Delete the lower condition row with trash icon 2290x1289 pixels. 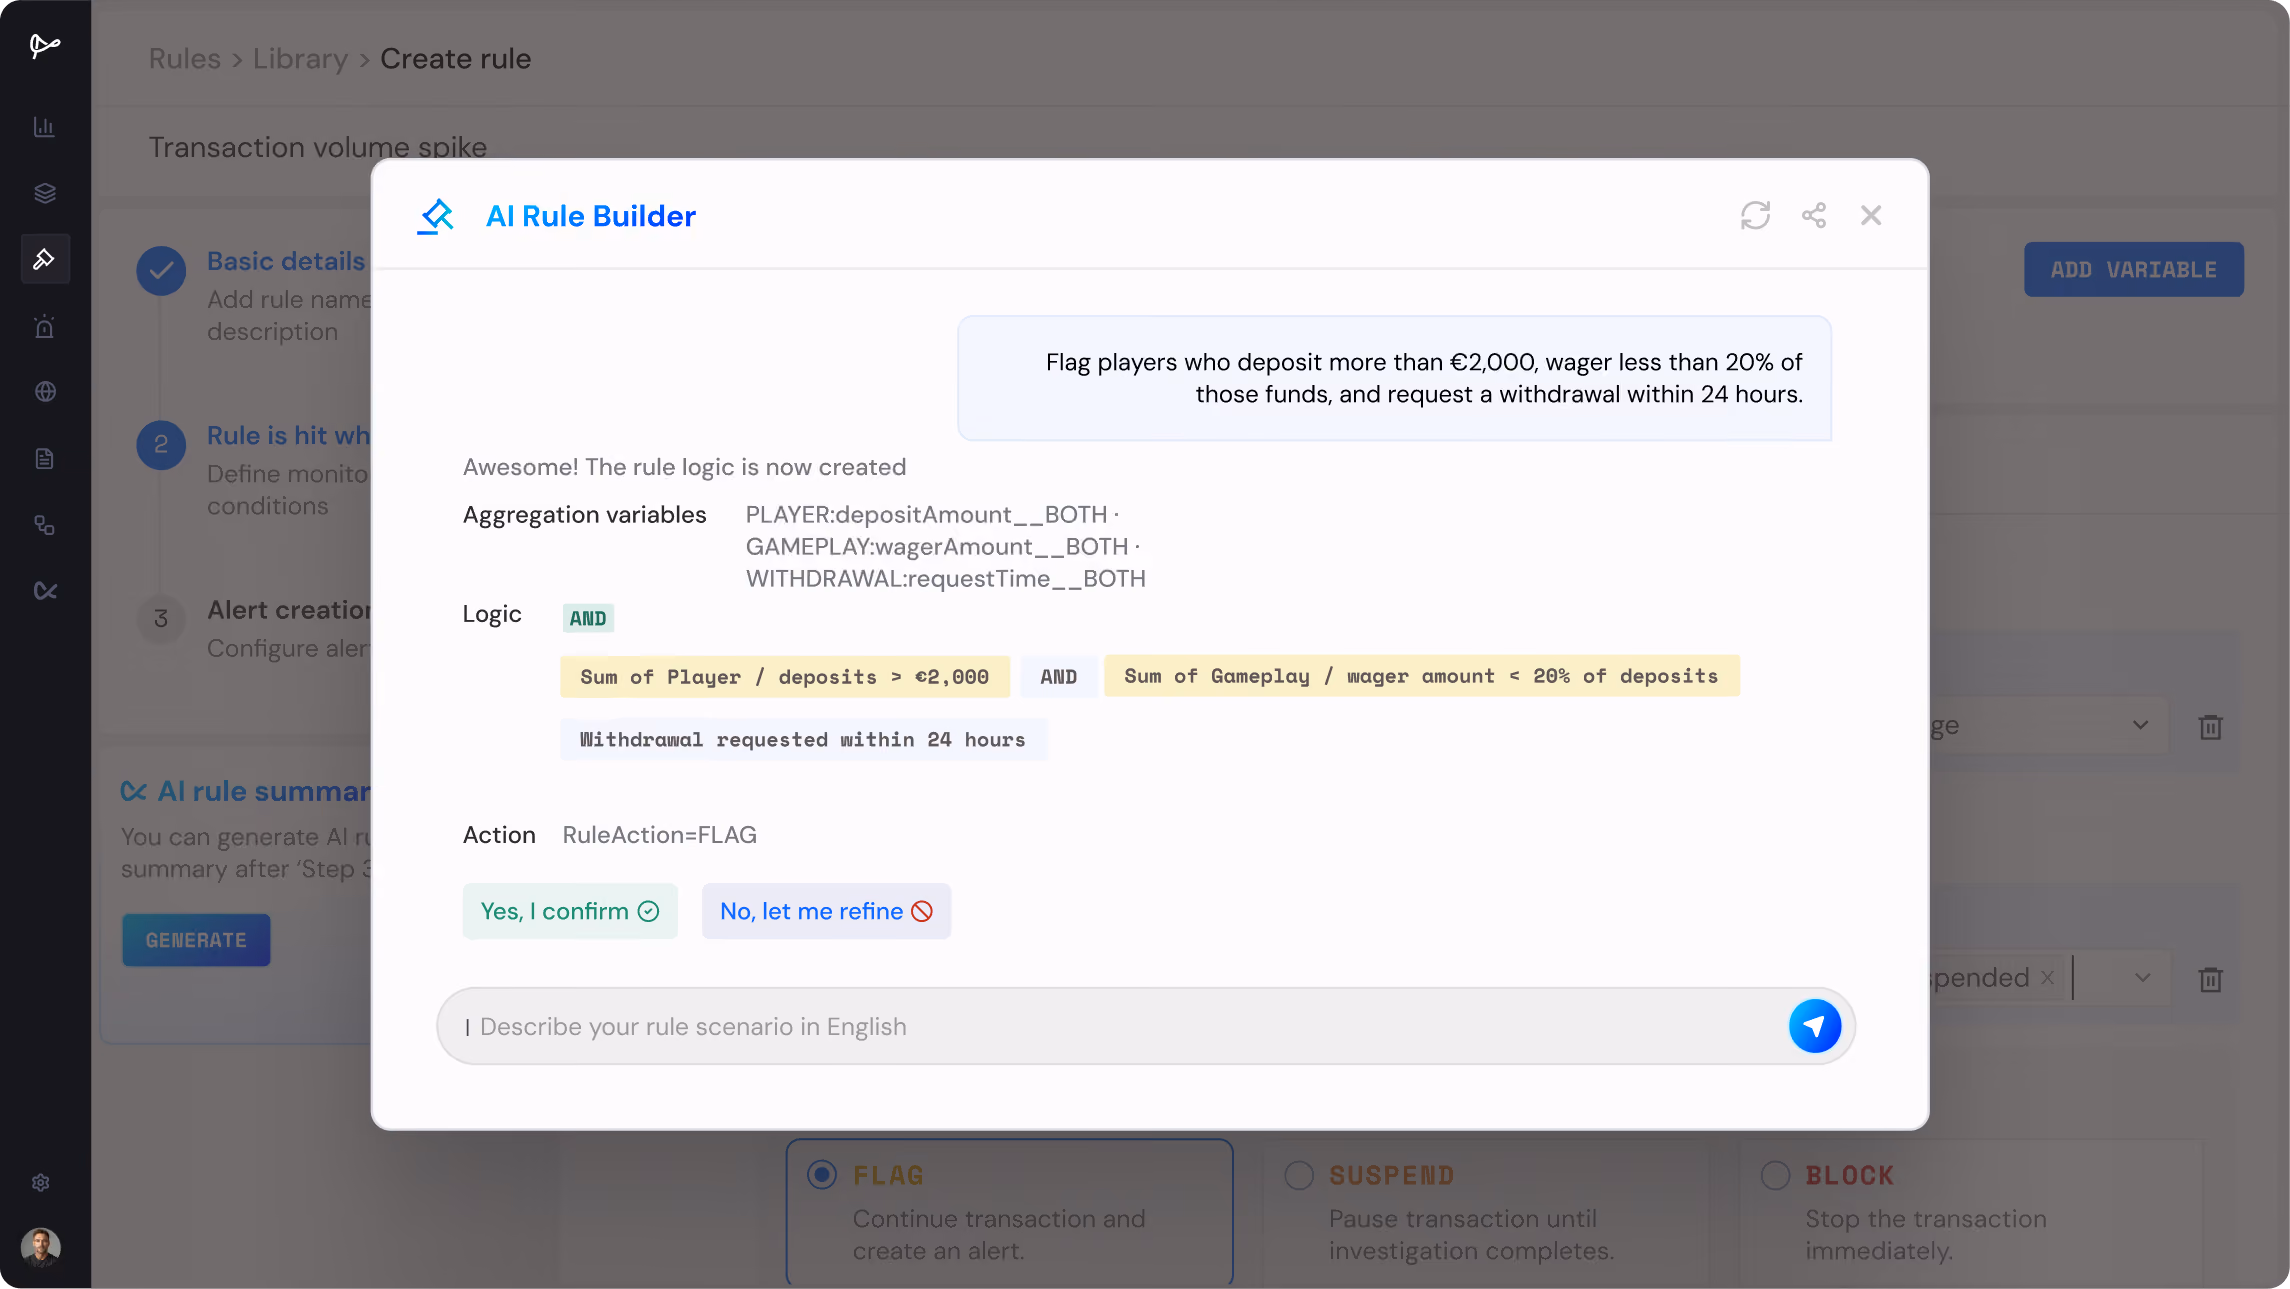[x=2210, y=979]
